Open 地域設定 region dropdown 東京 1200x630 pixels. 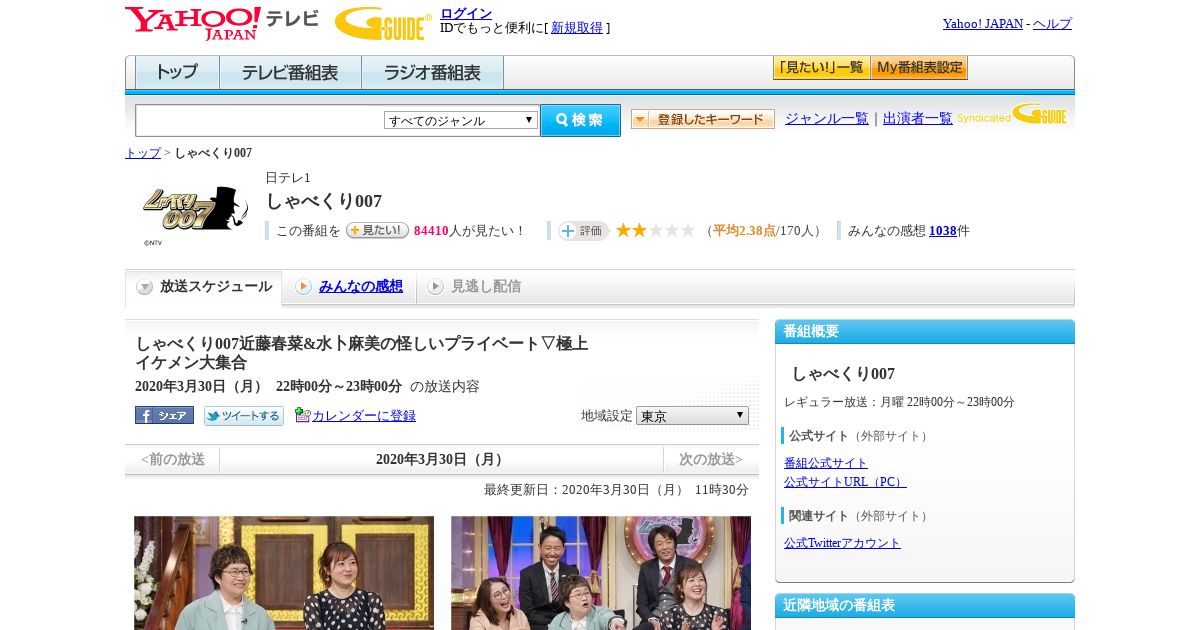pyautogui.click(x=692, y=415)
